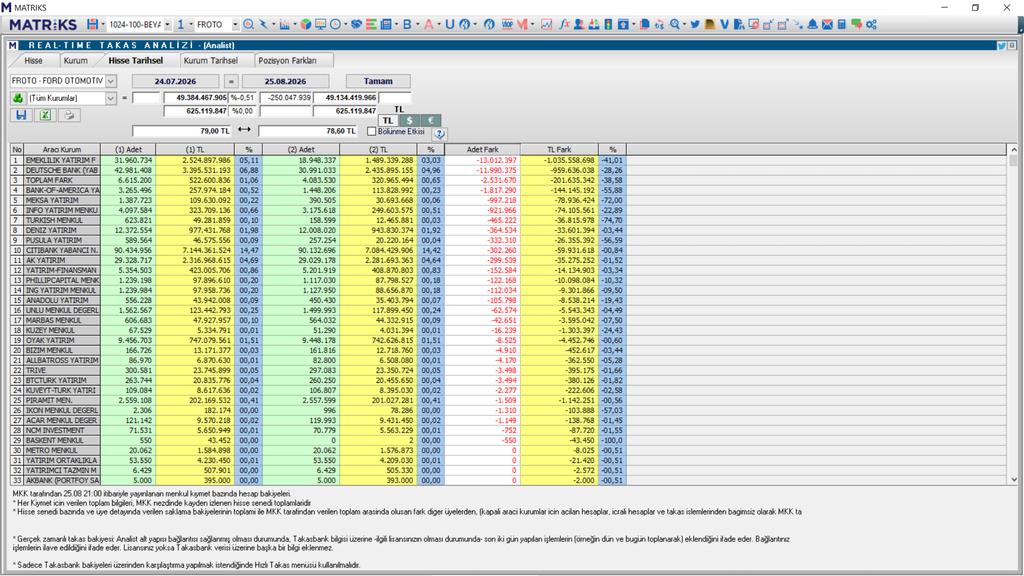Select the DEUTSCHE BANK row name

coord(62,170)
